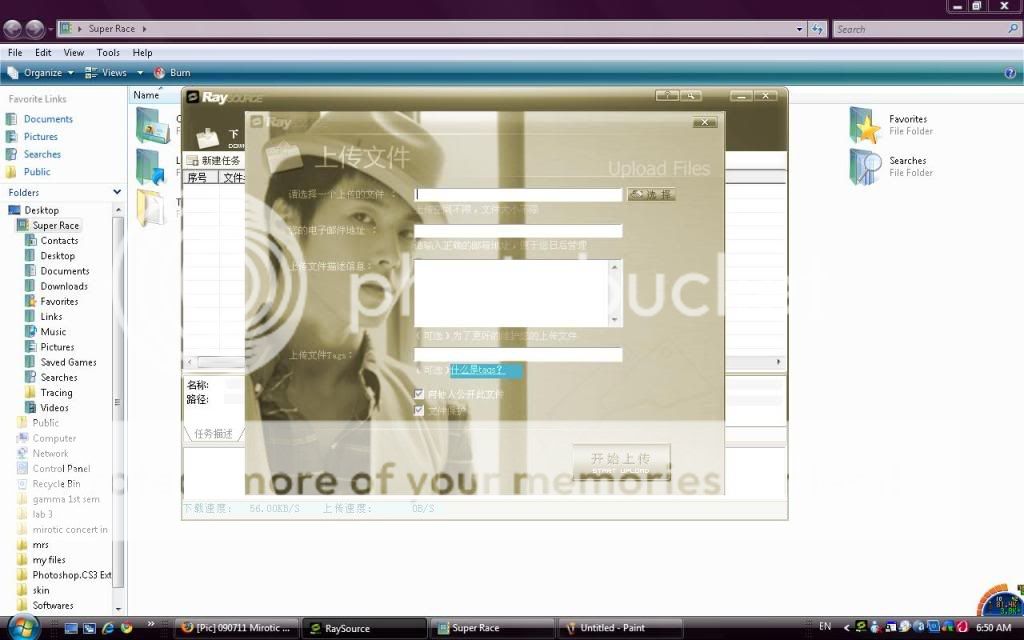Select Saved Games in folder tree

[68, 362]
